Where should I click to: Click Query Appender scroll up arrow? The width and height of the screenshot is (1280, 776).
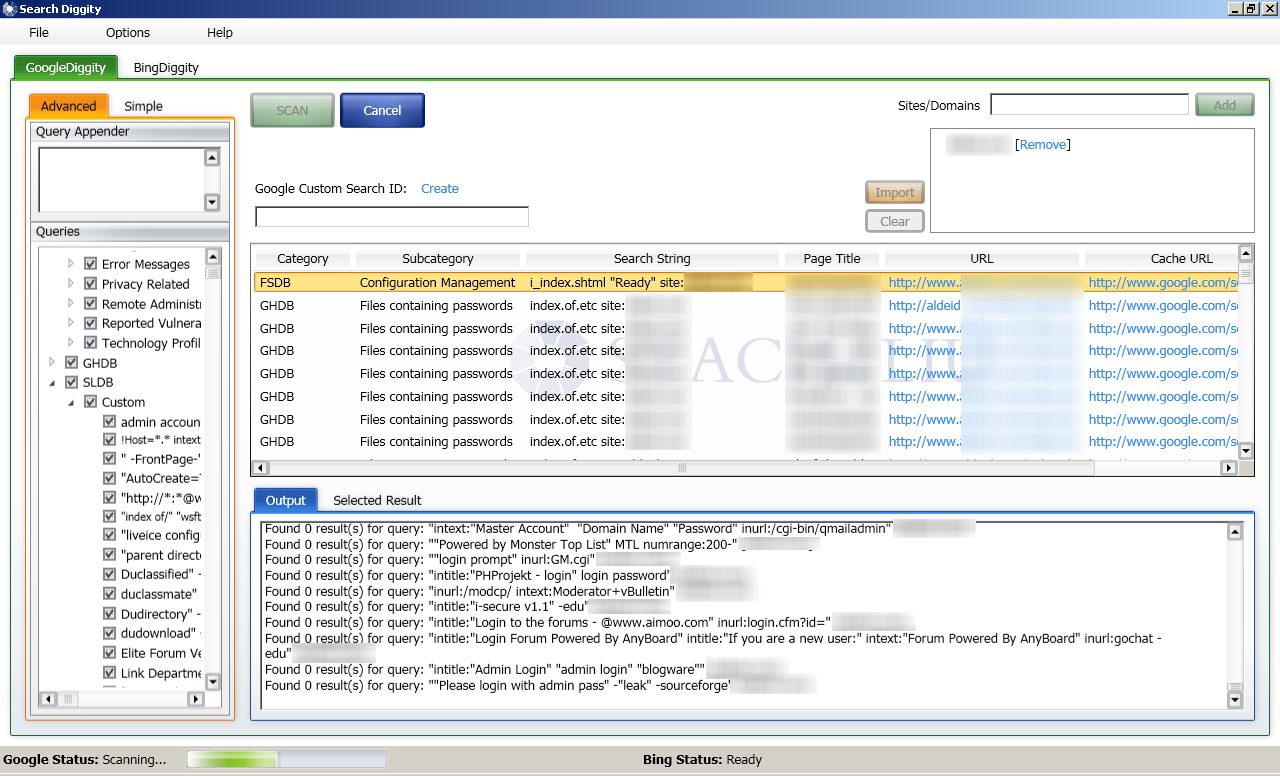point(211,157)
